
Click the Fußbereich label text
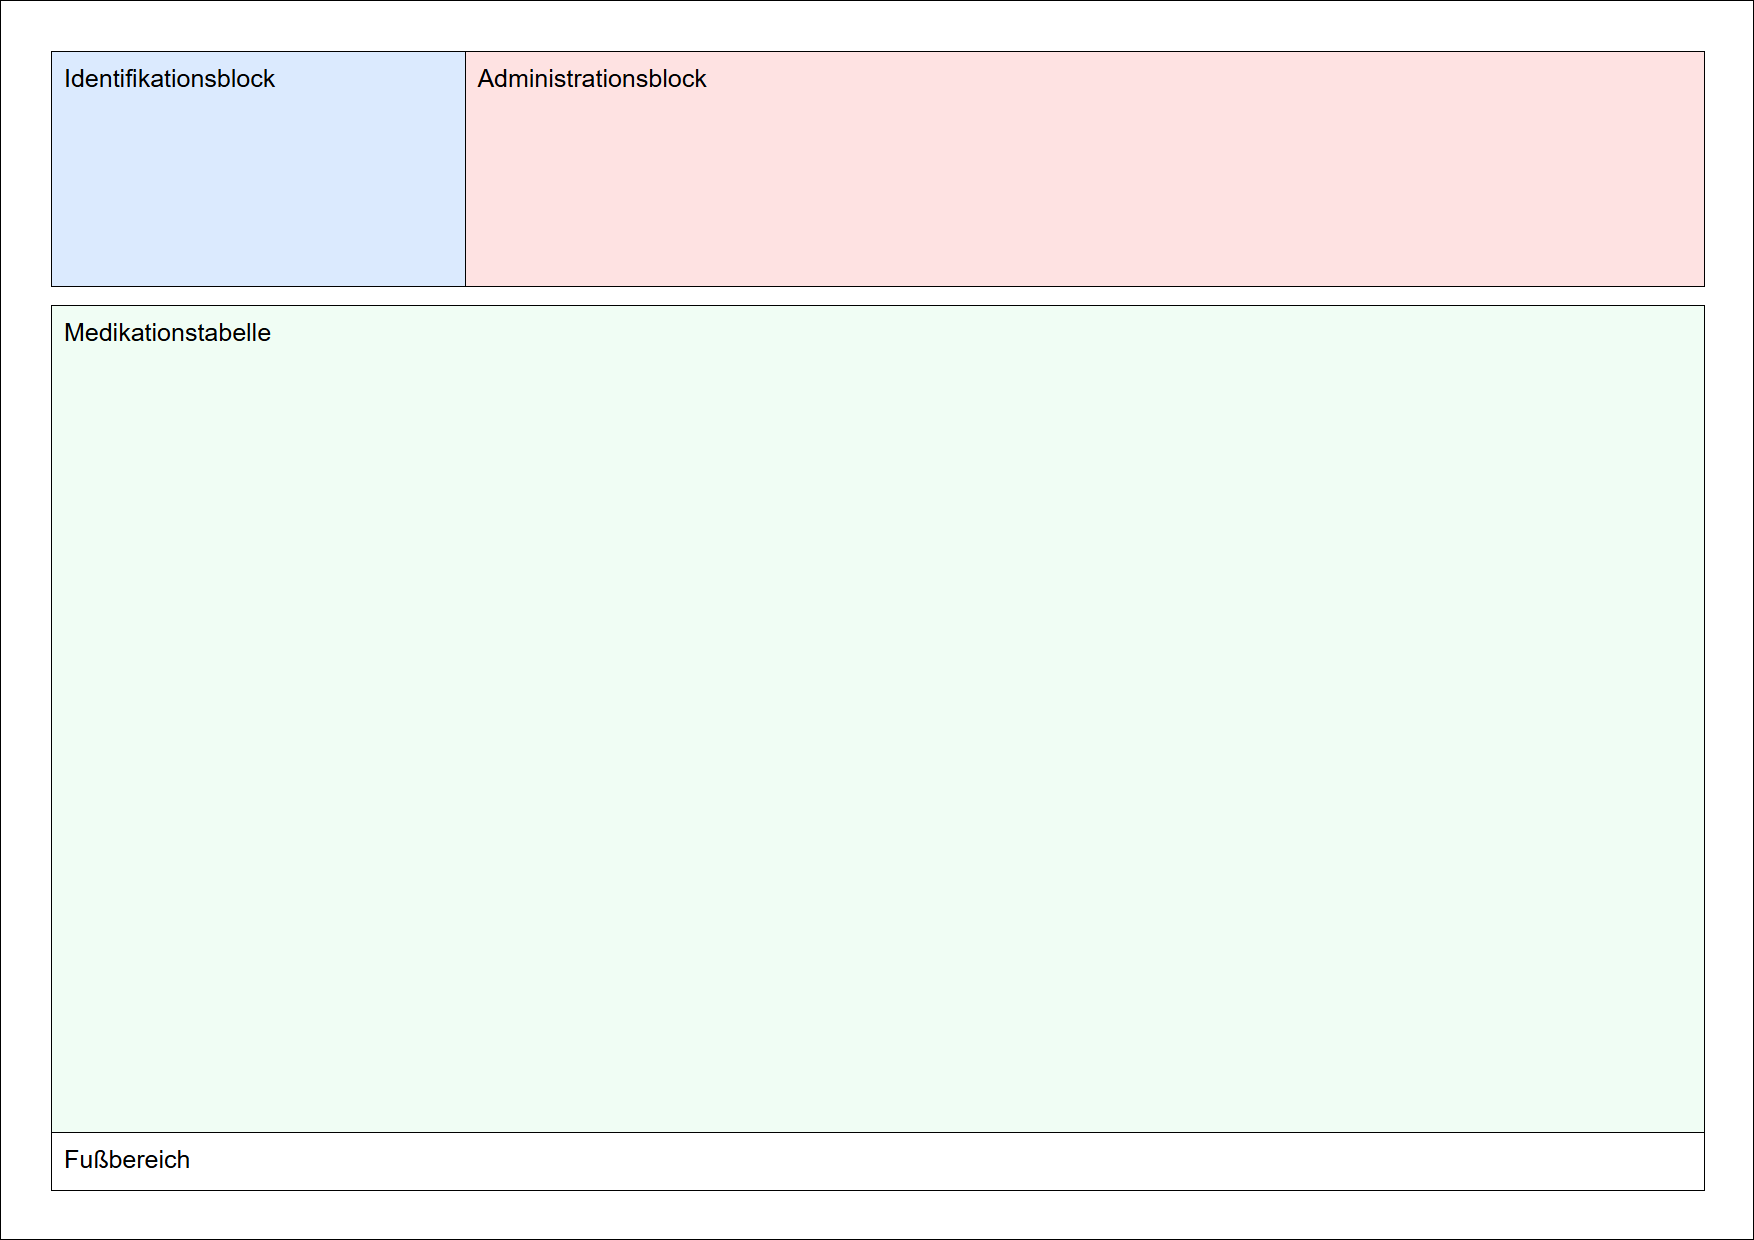[x=127, y=1160]
